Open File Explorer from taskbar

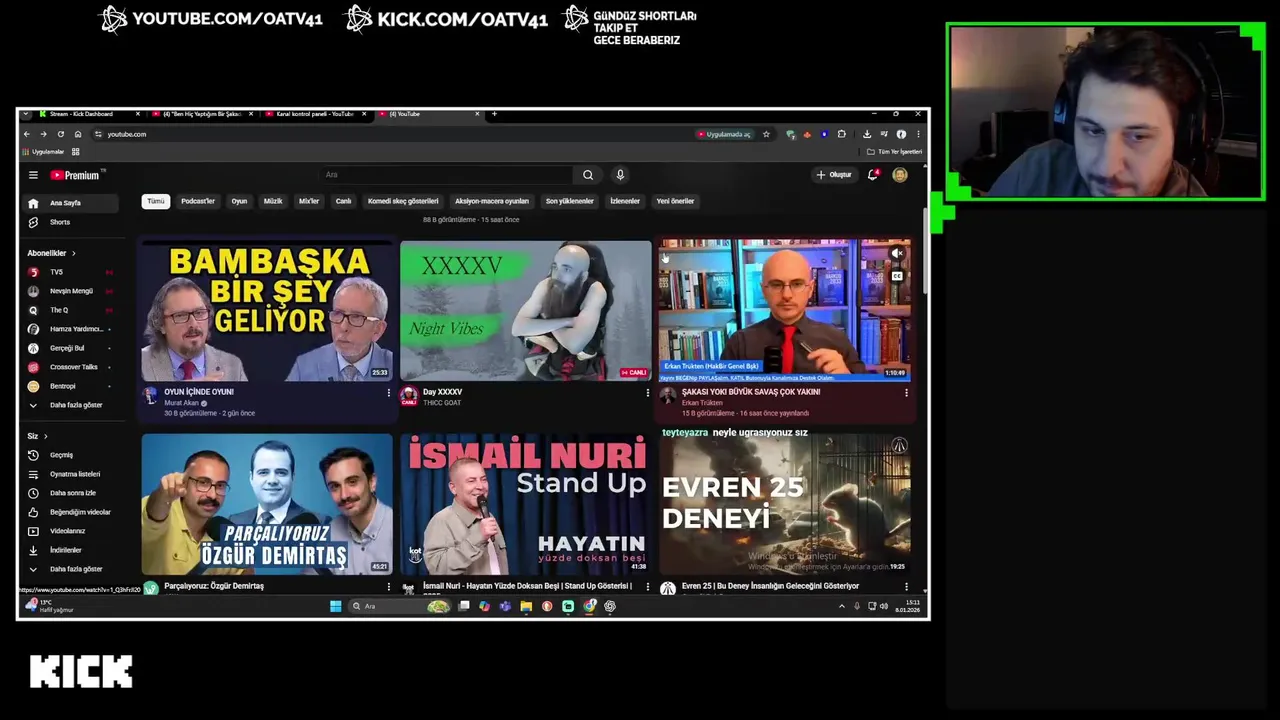(526, 606)
